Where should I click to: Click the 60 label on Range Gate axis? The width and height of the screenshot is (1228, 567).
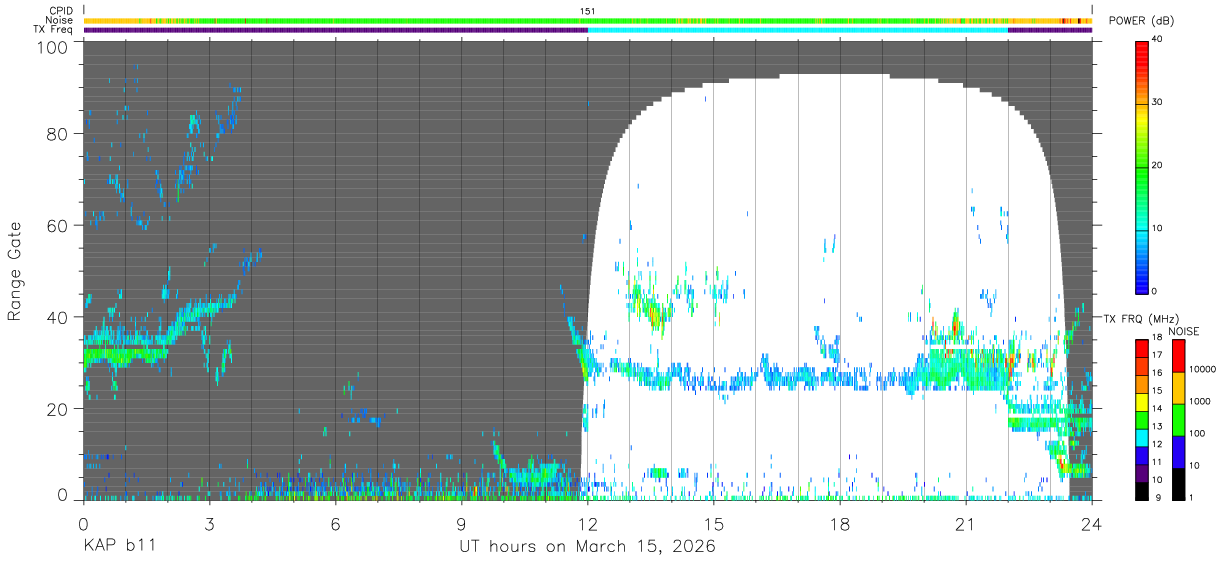tap(57, 226)
